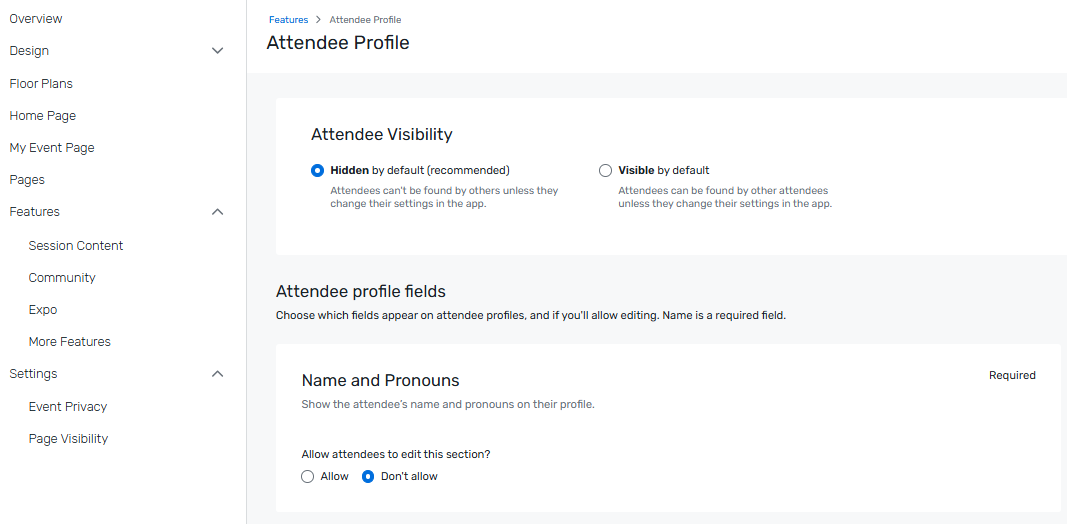Go to Floor Plans page
The width and height of the screenshot is (1067, 524).
click(x=41, y=84)
